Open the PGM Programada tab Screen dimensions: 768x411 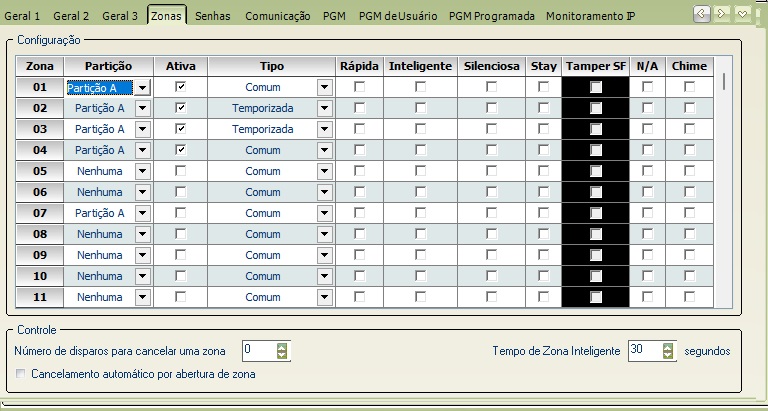[x=492, y=16]
